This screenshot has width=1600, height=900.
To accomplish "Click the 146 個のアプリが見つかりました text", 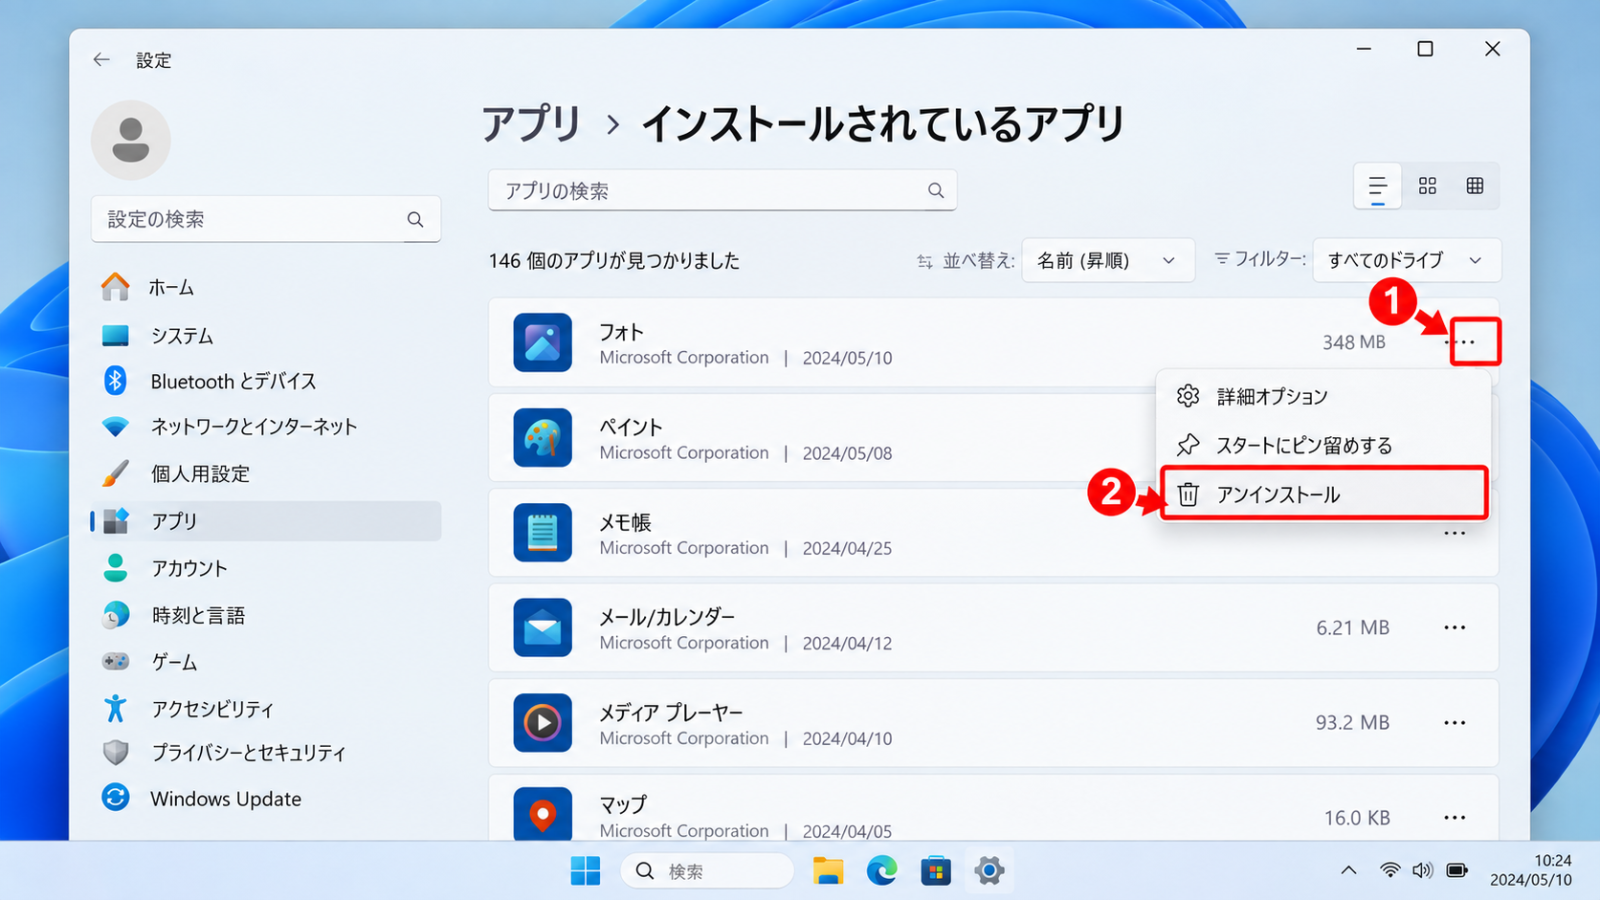I will [x=614, y=260].
